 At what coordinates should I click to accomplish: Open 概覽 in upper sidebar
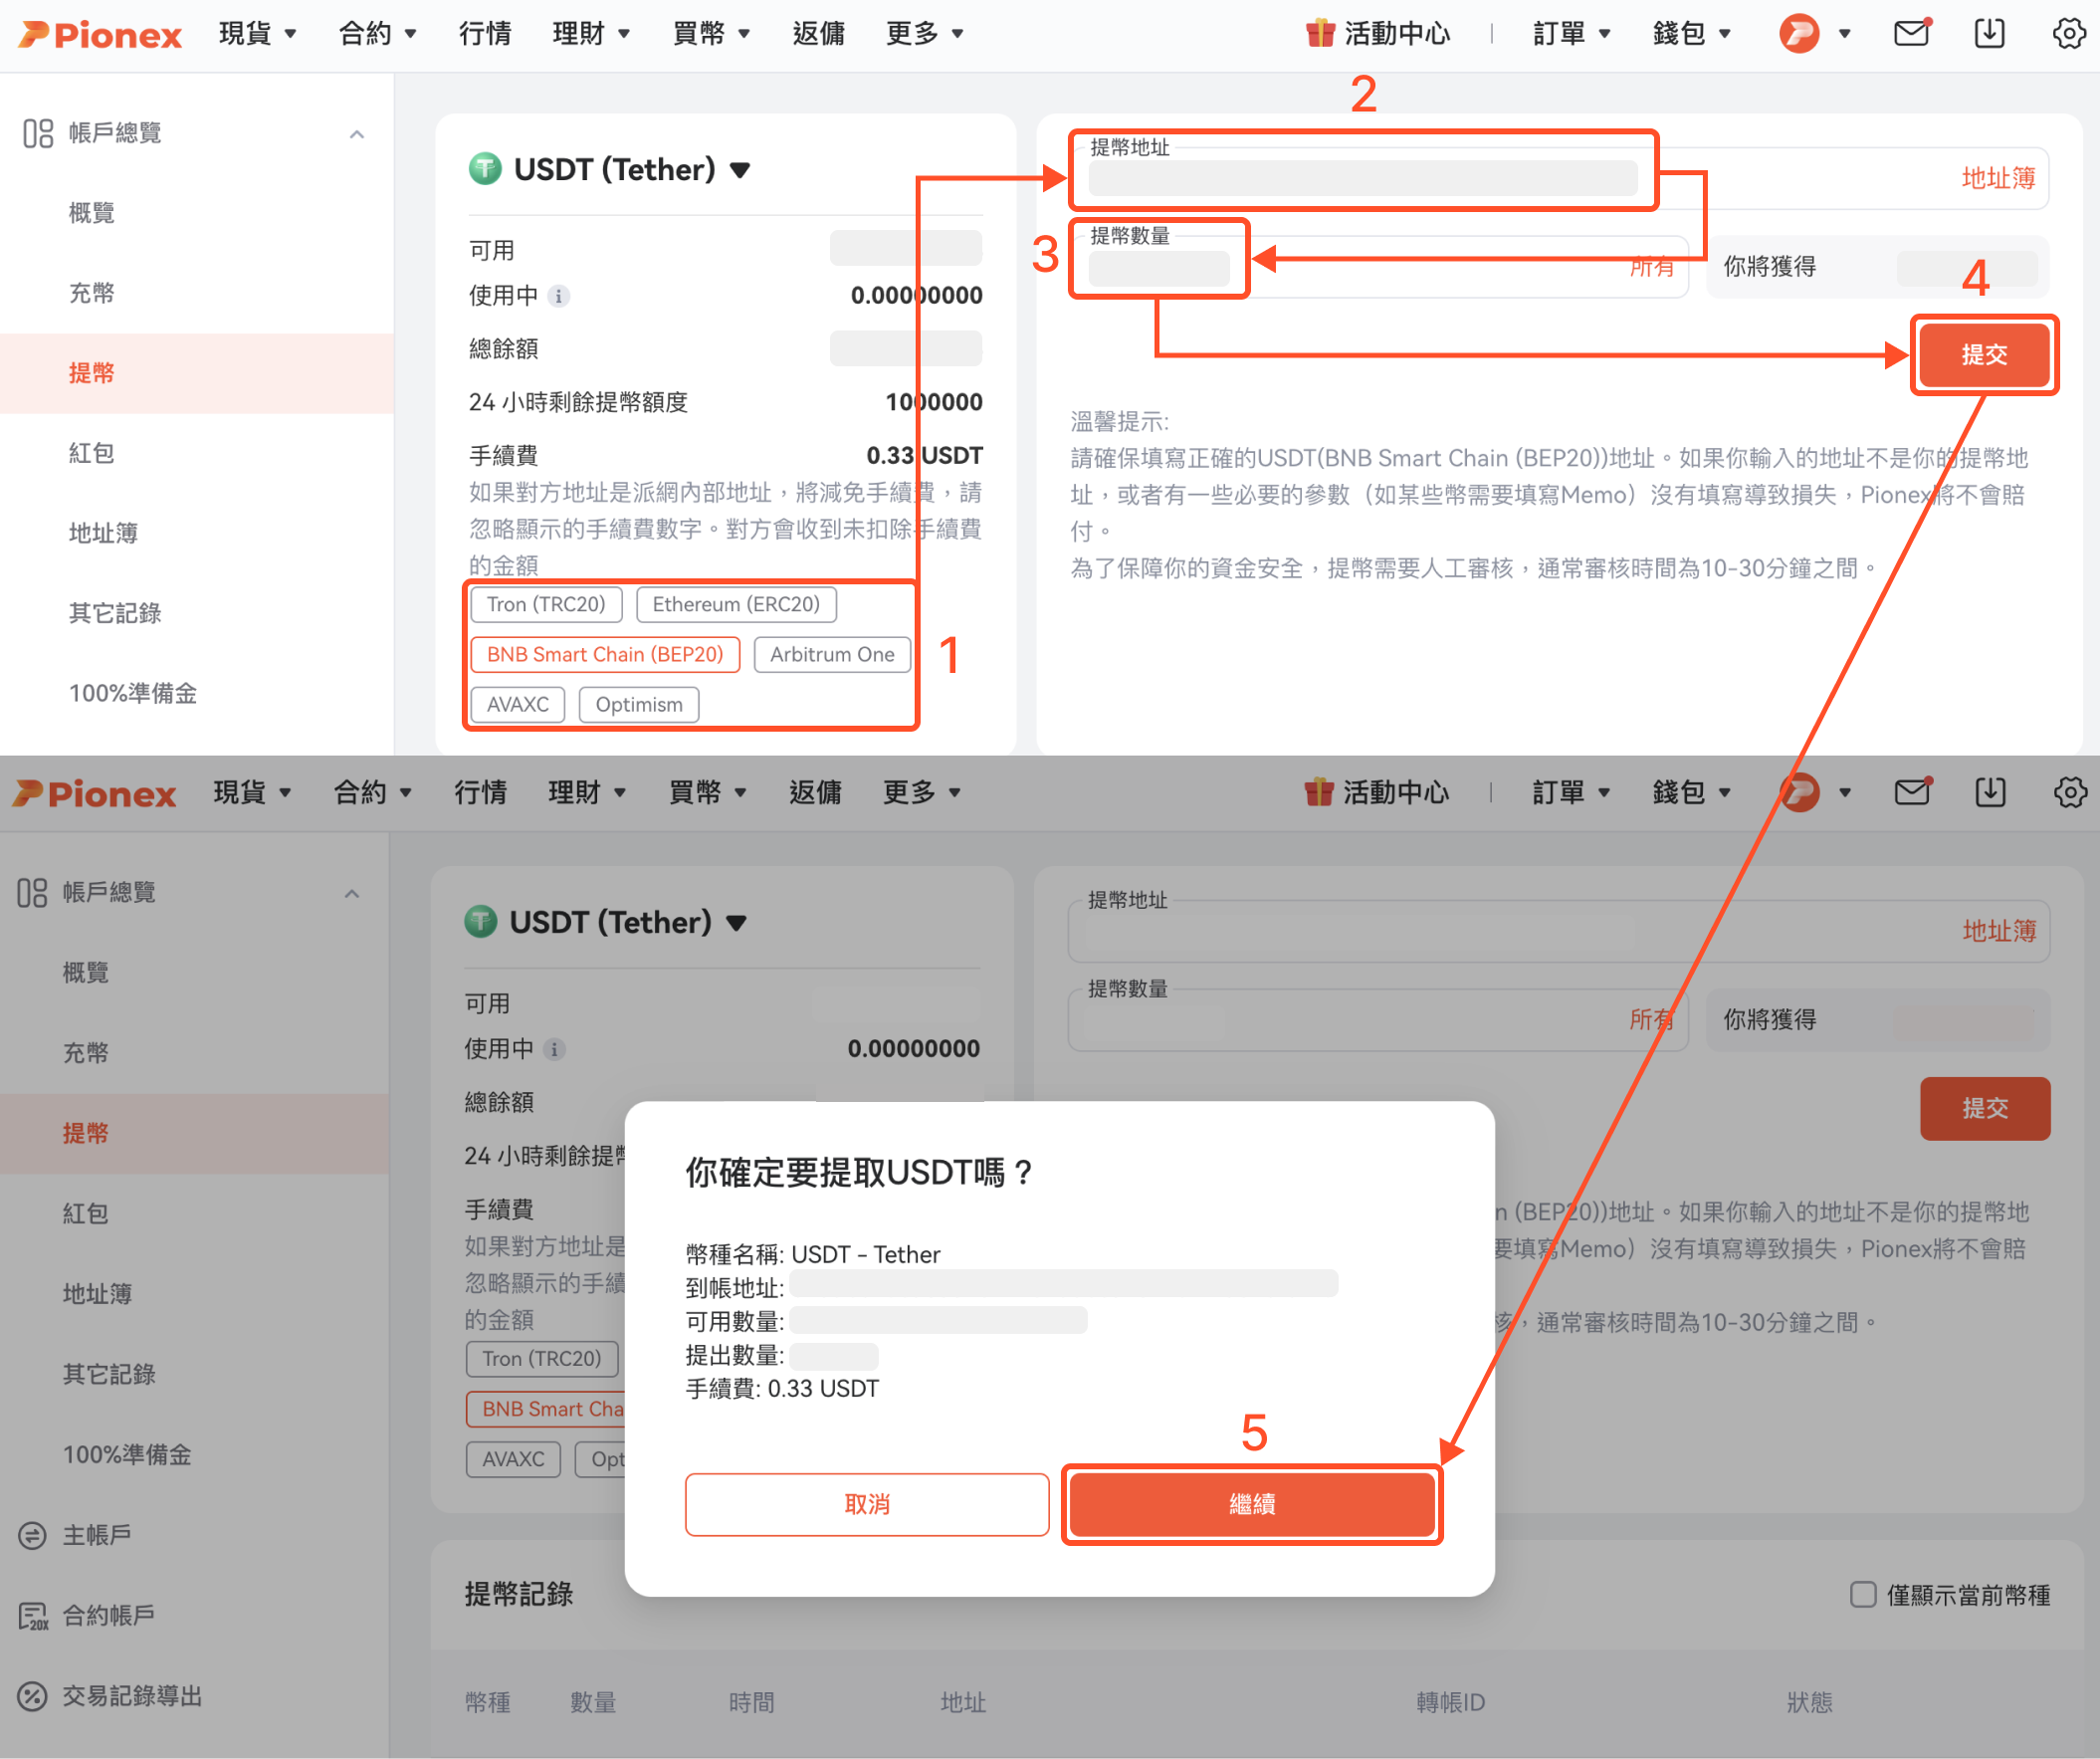coord(91,212)
